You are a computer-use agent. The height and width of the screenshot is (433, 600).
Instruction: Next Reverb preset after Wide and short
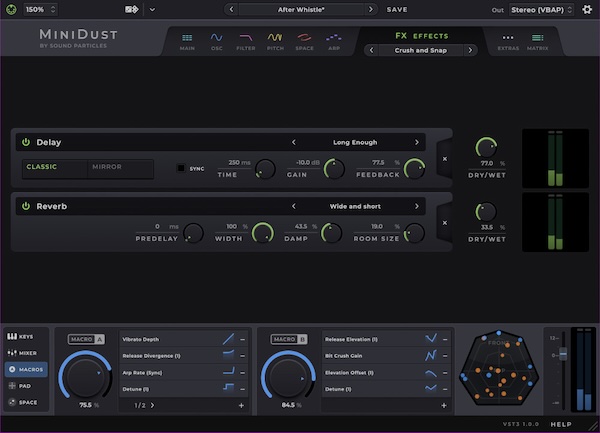(x=416, y=206)
